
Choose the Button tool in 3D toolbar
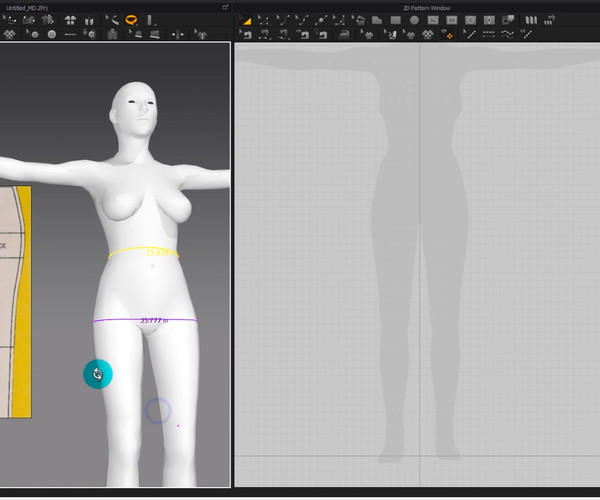(x=52, y=34)
